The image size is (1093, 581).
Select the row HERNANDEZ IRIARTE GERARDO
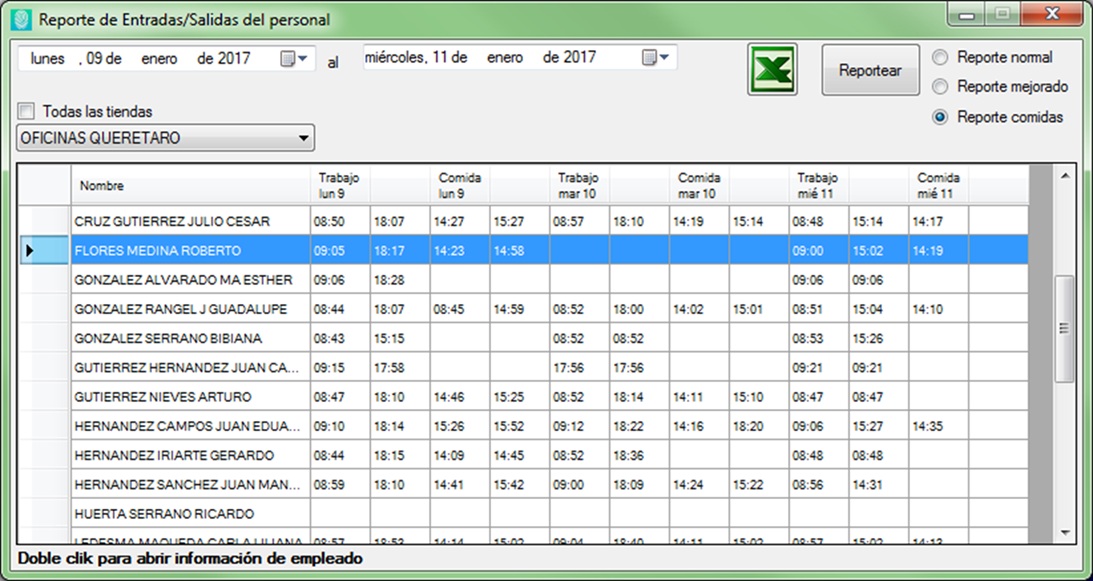click(x=190, y=456)
